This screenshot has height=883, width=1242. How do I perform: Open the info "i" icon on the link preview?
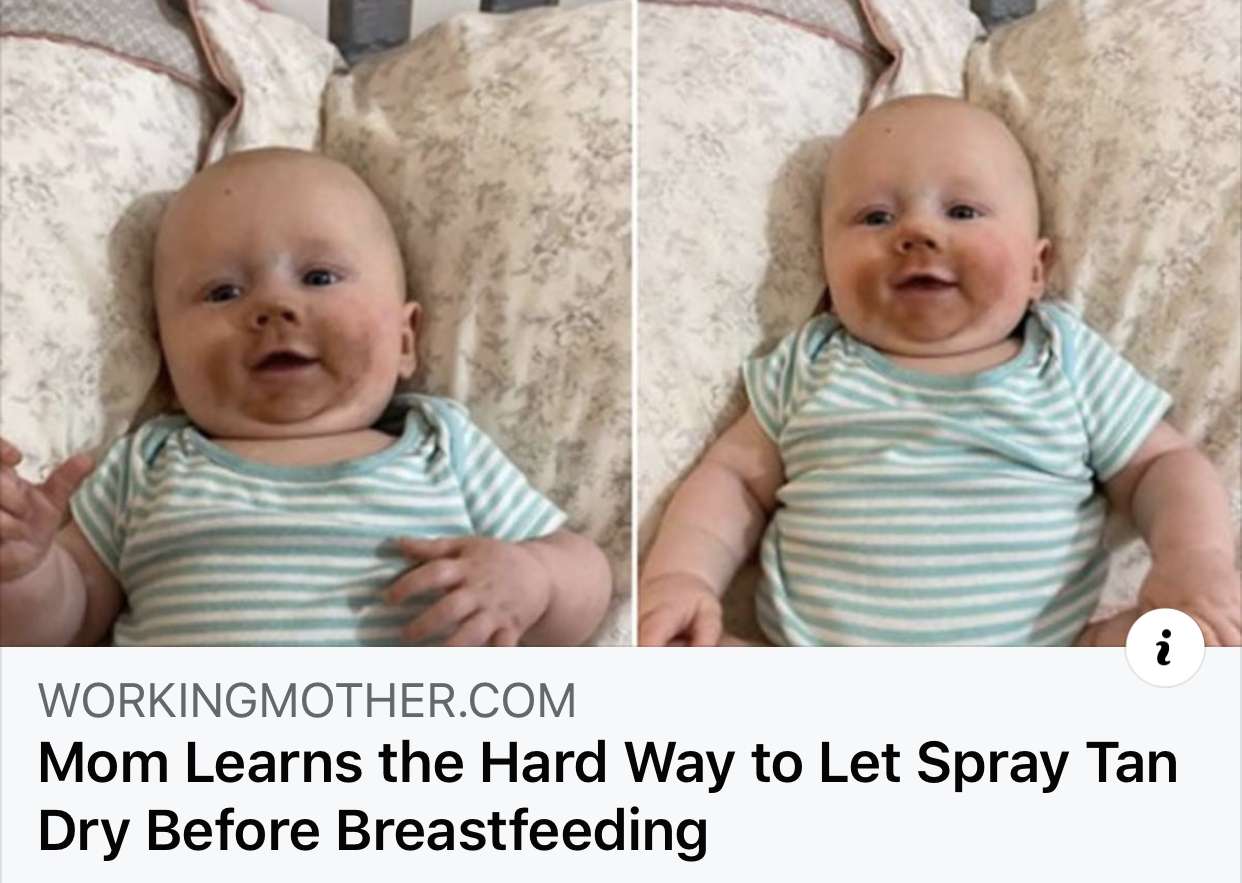pos(1165,647)
